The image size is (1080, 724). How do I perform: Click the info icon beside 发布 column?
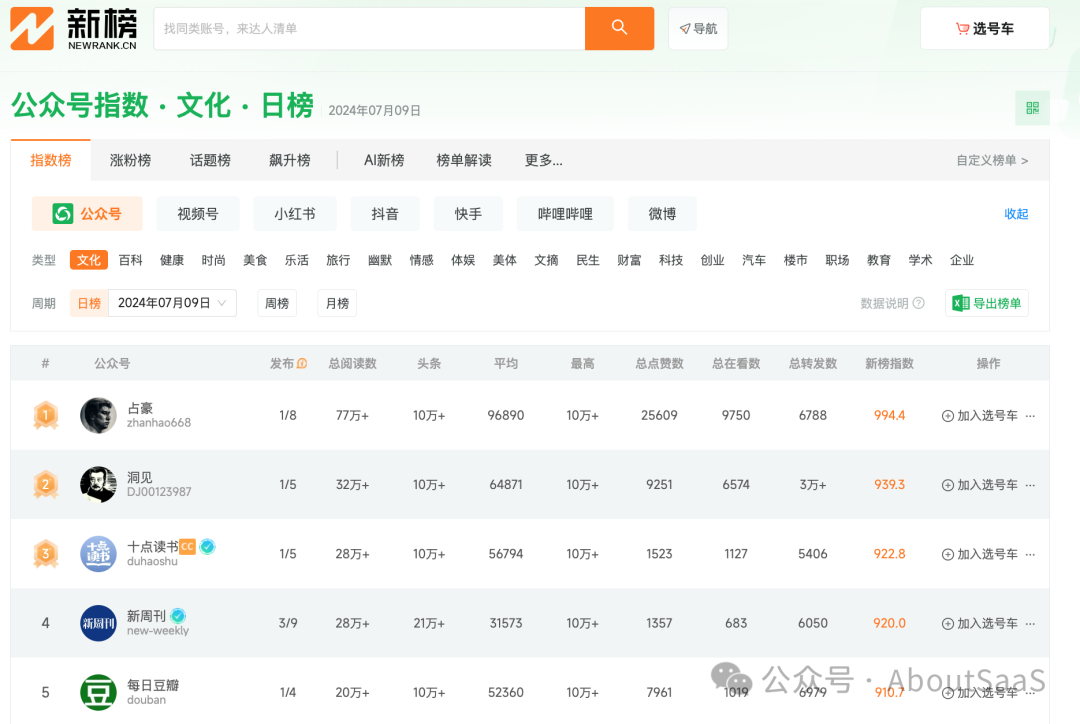click(x=302, y=364)
